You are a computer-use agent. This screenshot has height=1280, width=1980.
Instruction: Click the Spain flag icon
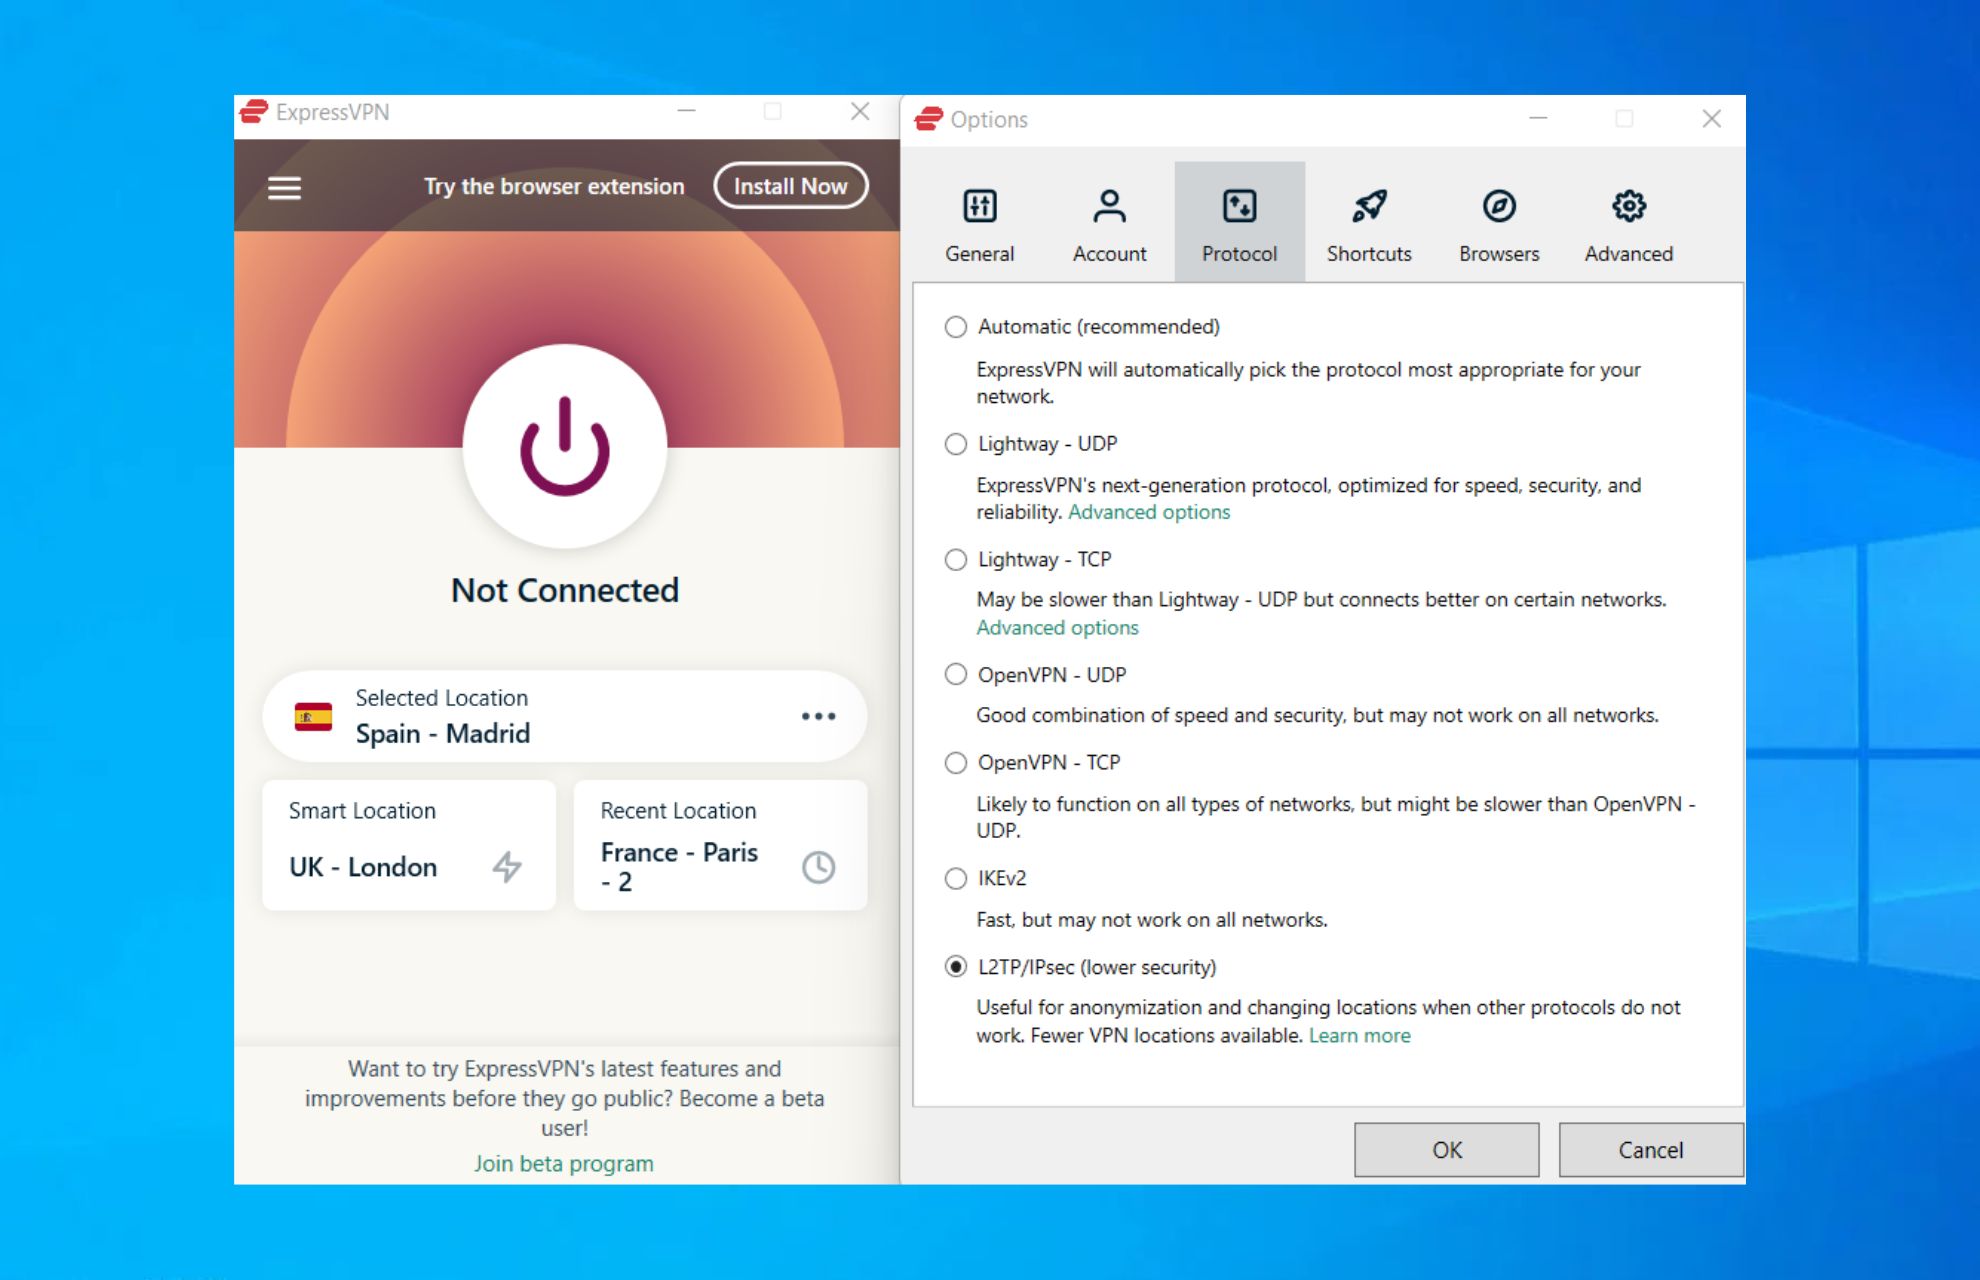[x=313, y=716]
